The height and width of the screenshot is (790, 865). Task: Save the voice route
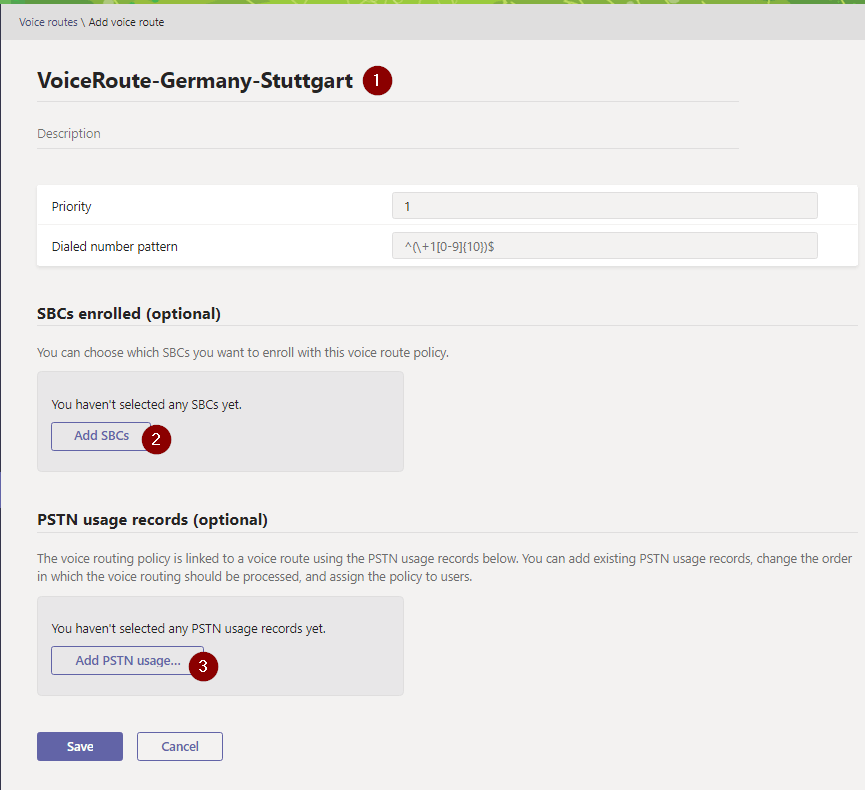[80, 747]
